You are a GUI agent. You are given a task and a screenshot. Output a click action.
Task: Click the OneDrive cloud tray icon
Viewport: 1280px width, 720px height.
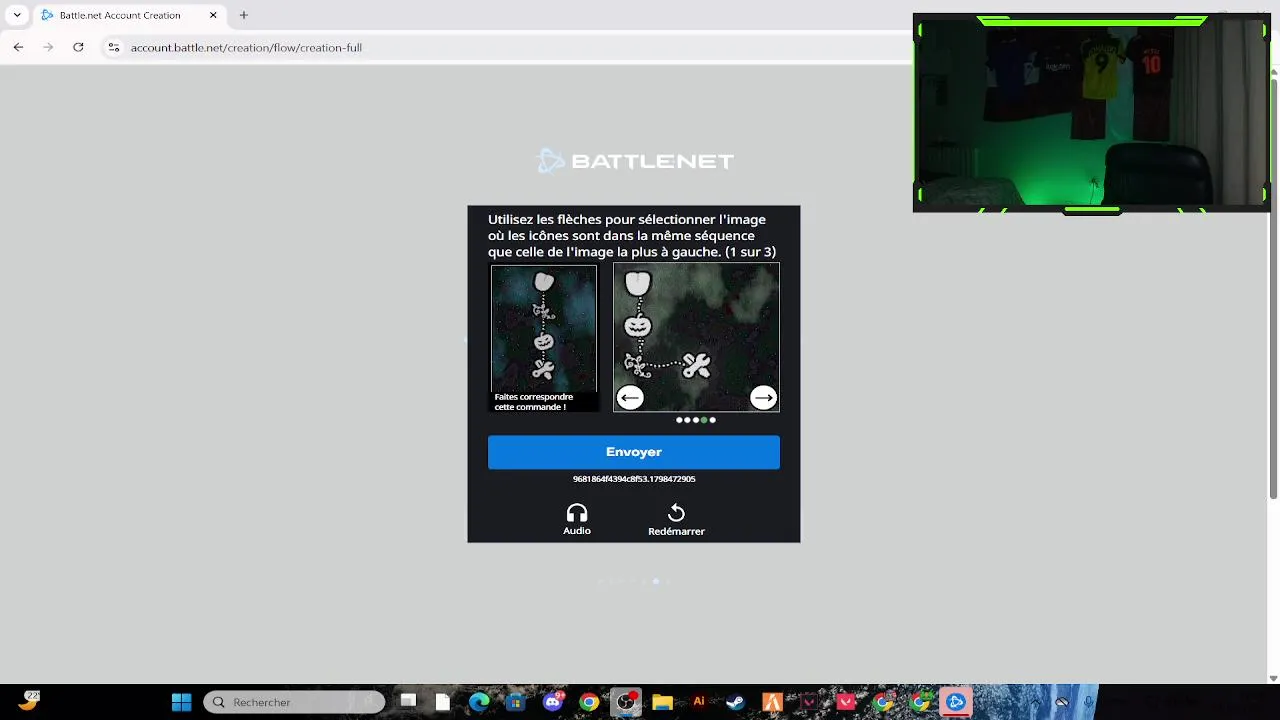(x=1062, y=702)
